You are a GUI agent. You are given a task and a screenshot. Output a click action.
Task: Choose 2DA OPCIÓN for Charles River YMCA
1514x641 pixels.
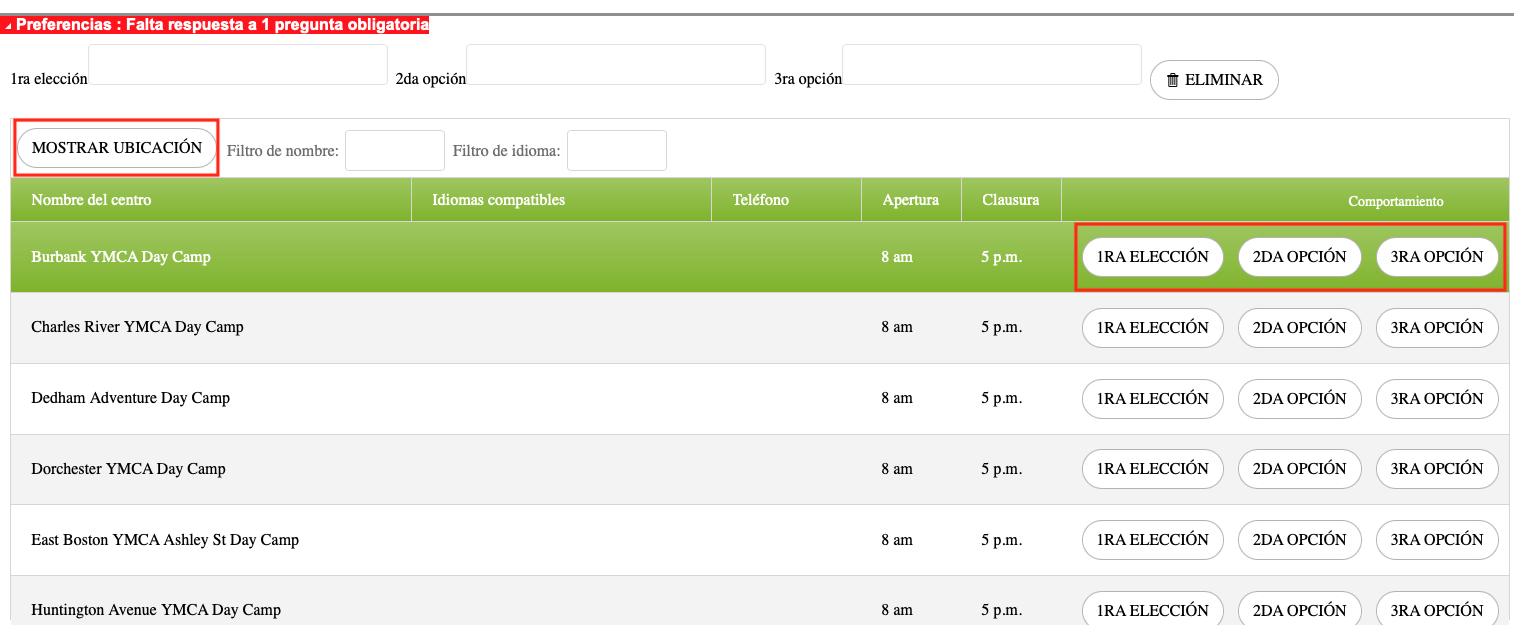(x=1300, y=328)
